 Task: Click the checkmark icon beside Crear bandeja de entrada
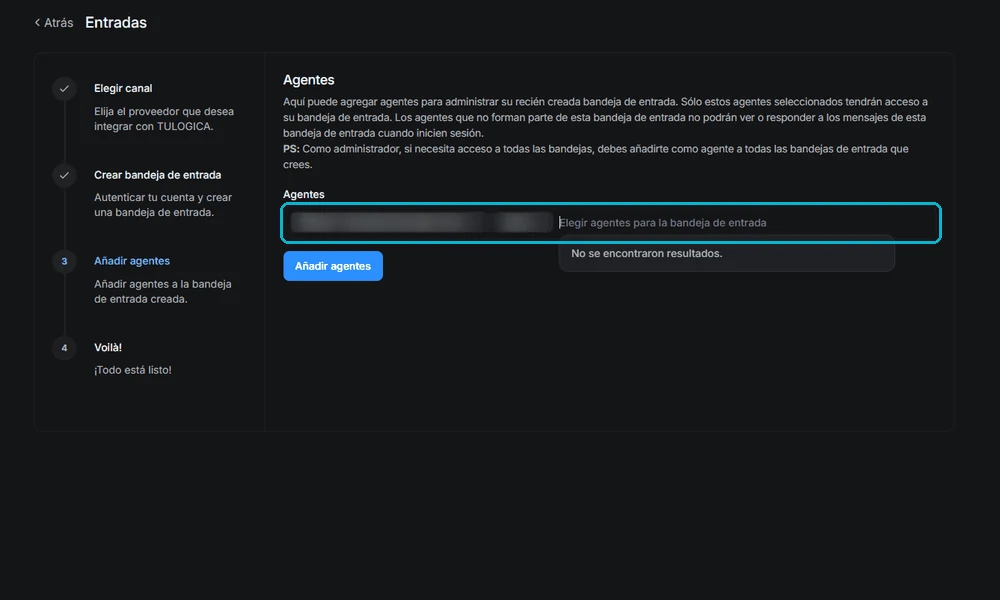coord(64,175)
